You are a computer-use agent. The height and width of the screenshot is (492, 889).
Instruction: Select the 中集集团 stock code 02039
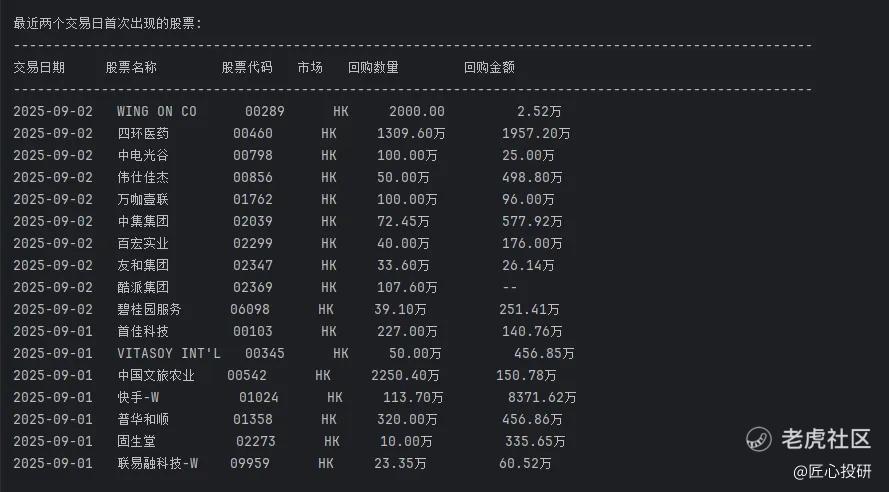(x=253, y=221)
